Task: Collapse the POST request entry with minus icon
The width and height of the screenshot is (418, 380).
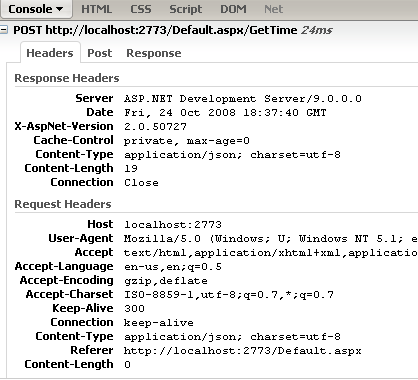Action: [4, 30]
